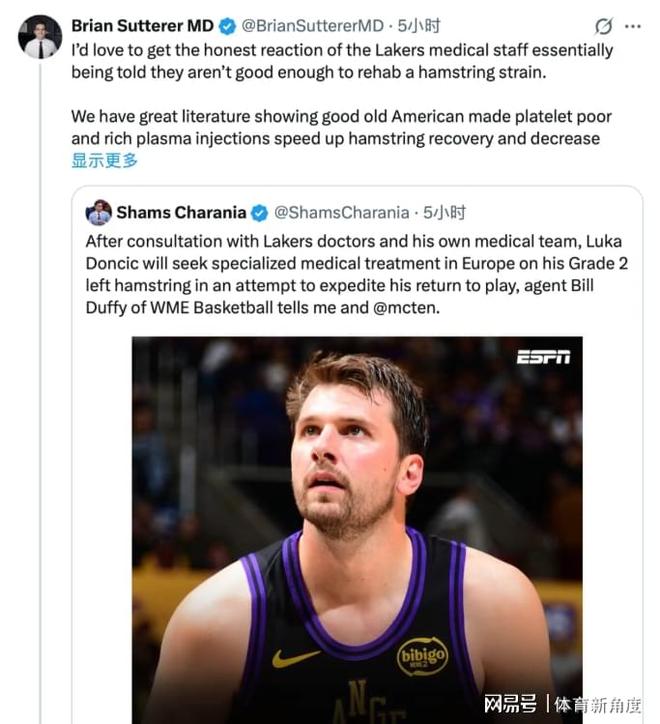Click the top tweet's 5小时 timestamp
Image resolution: width=660 pixels, height=724 pixels.
[418, 26]
